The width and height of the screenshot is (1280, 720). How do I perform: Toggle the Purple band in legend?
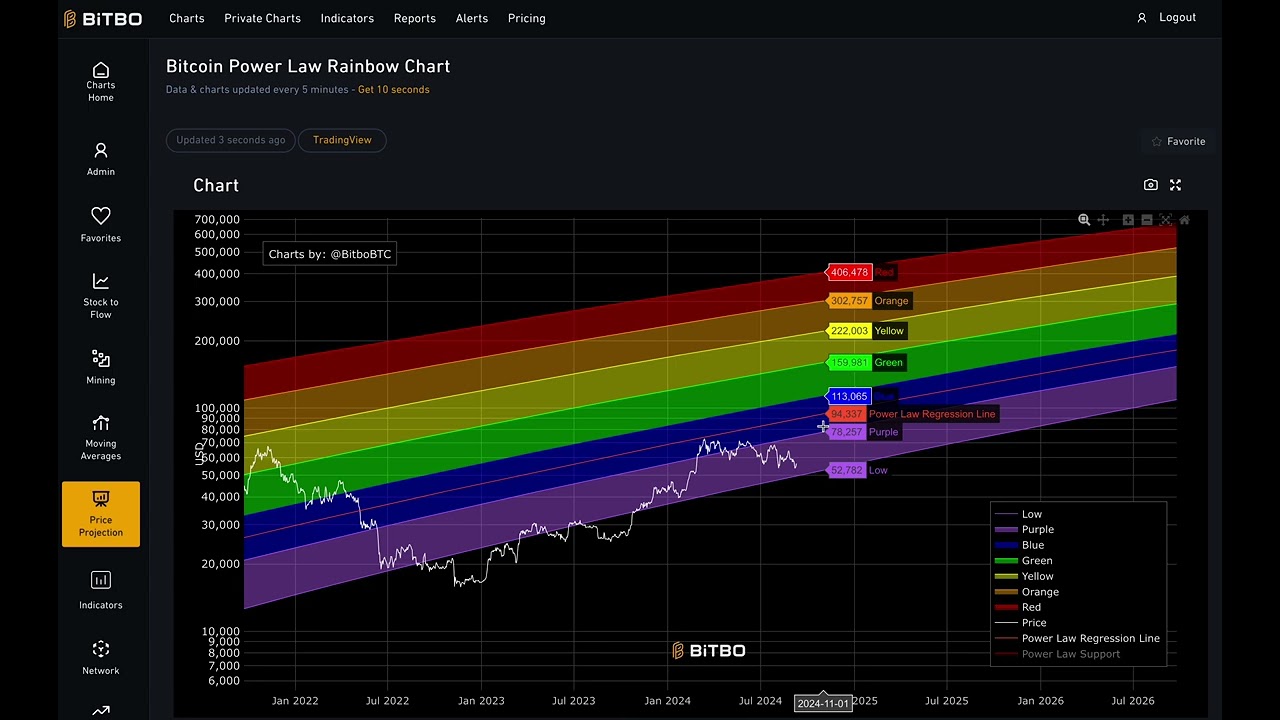click(x=1024, y=529)
